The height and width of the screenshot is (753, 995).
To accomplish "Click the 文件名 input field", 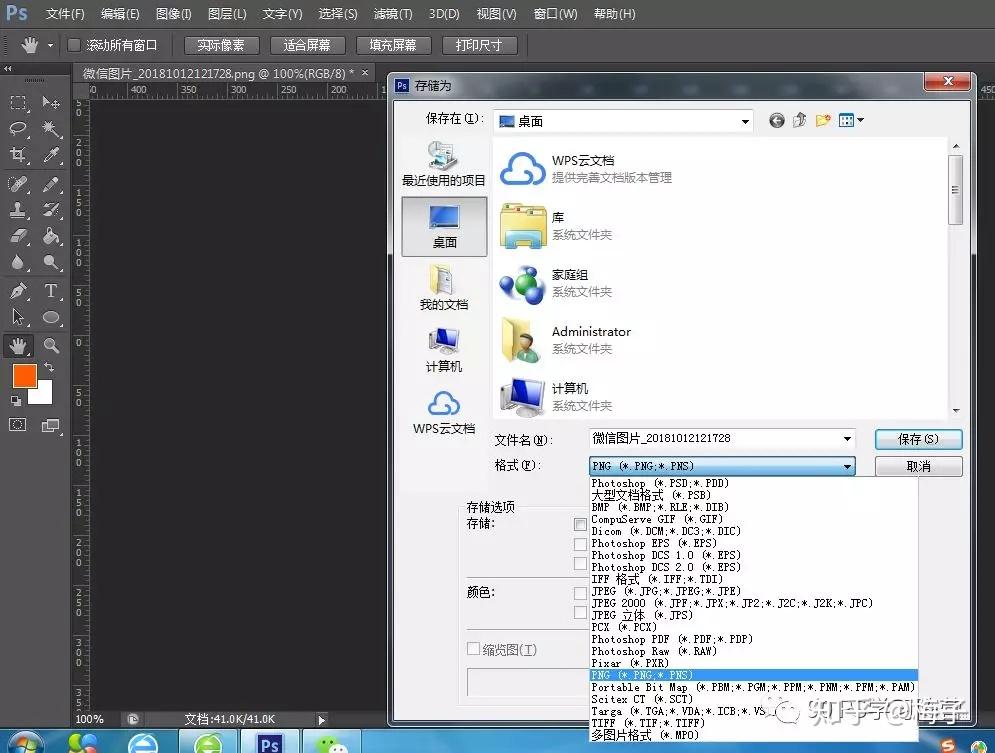I will pyautogui.click(x=722, y=438).
